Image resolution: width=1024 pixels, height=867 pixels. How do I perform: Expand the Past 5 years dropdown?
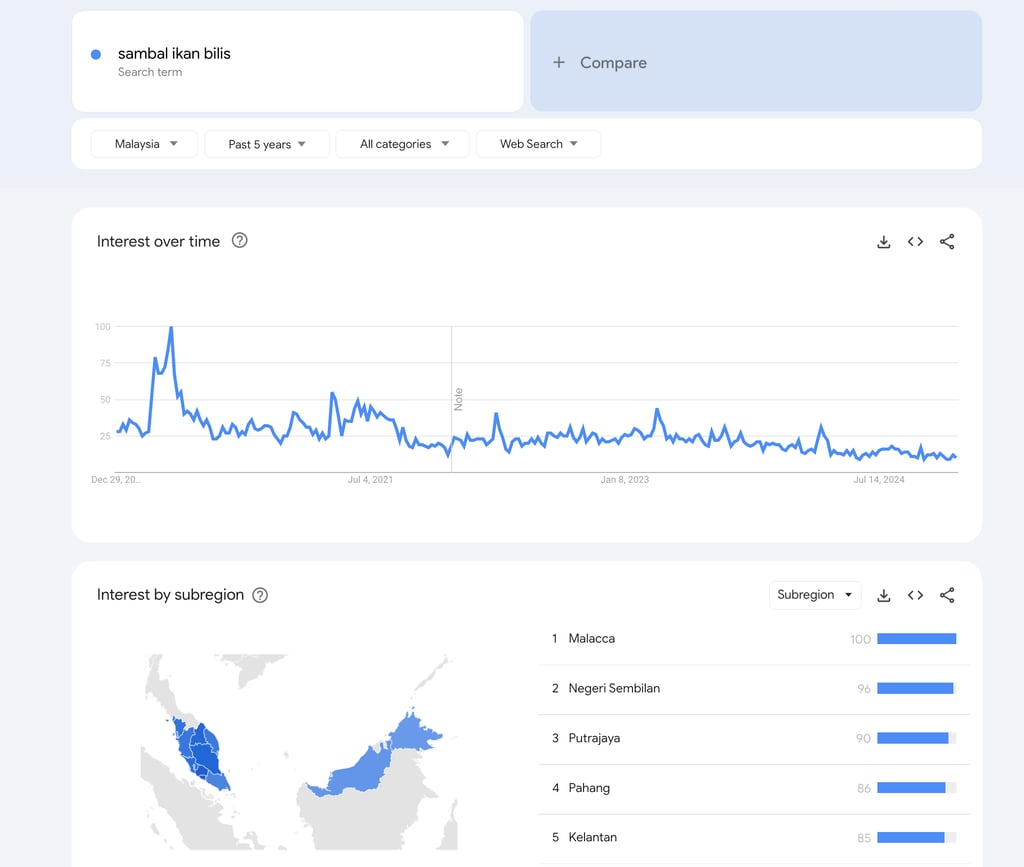point(267,144)
